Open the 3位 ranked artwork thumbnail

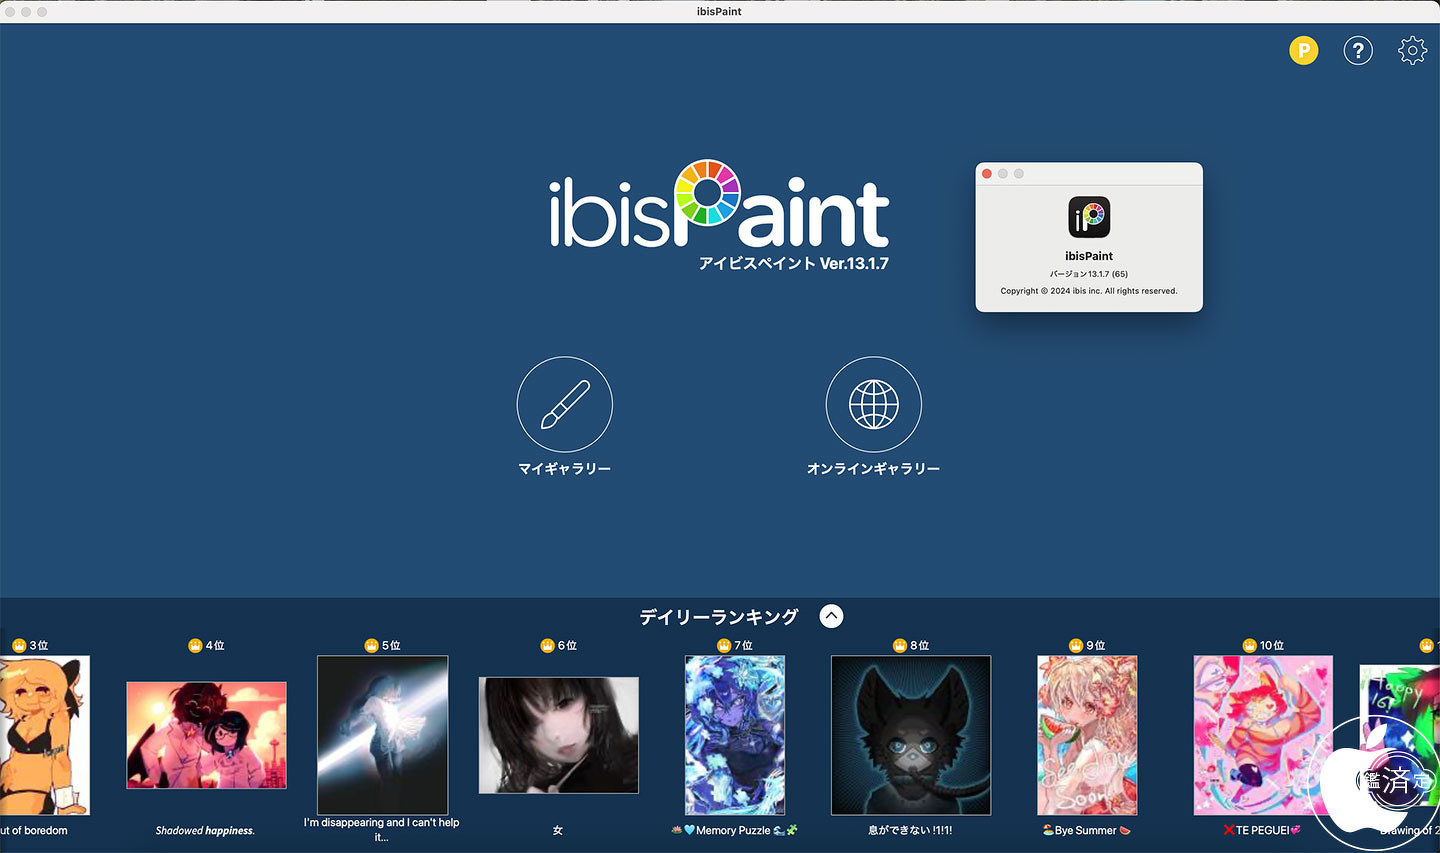coord(44,735)
